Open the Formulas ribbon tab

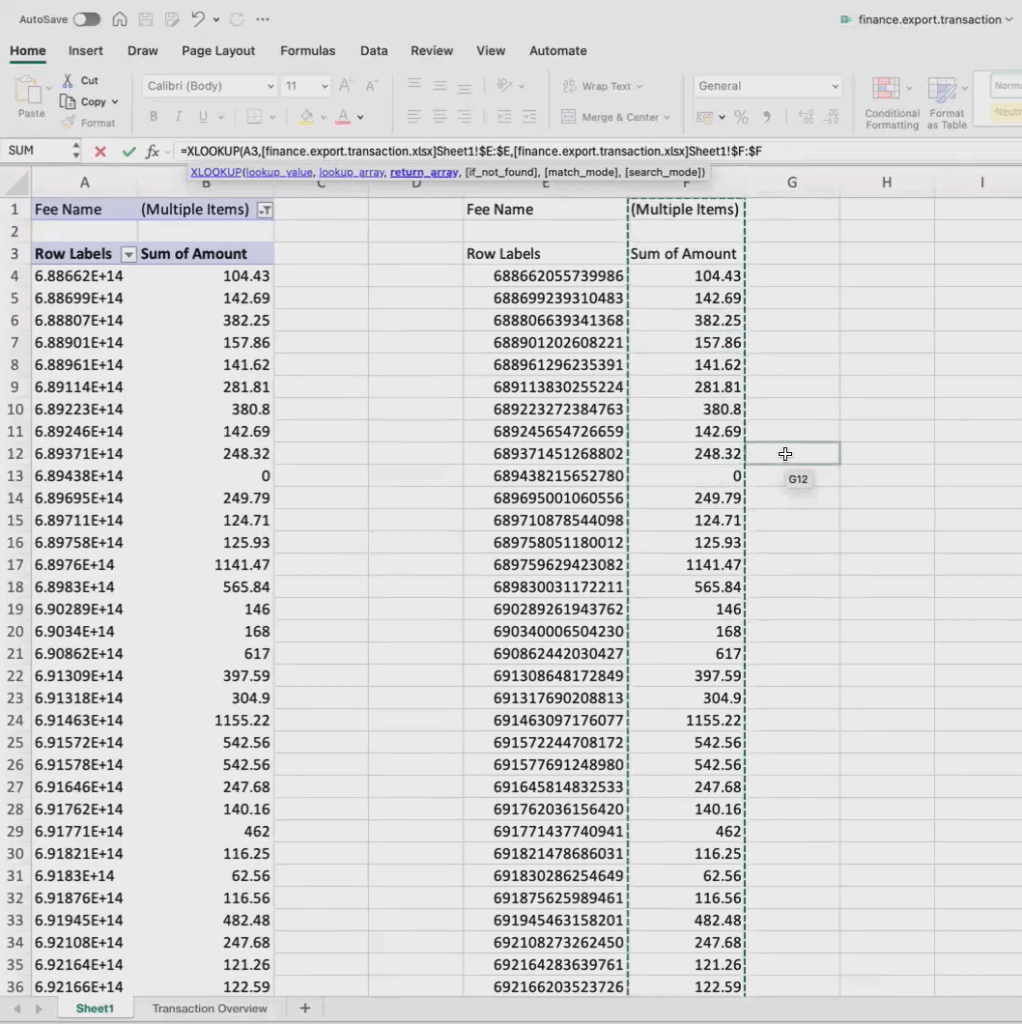point(307,51)
